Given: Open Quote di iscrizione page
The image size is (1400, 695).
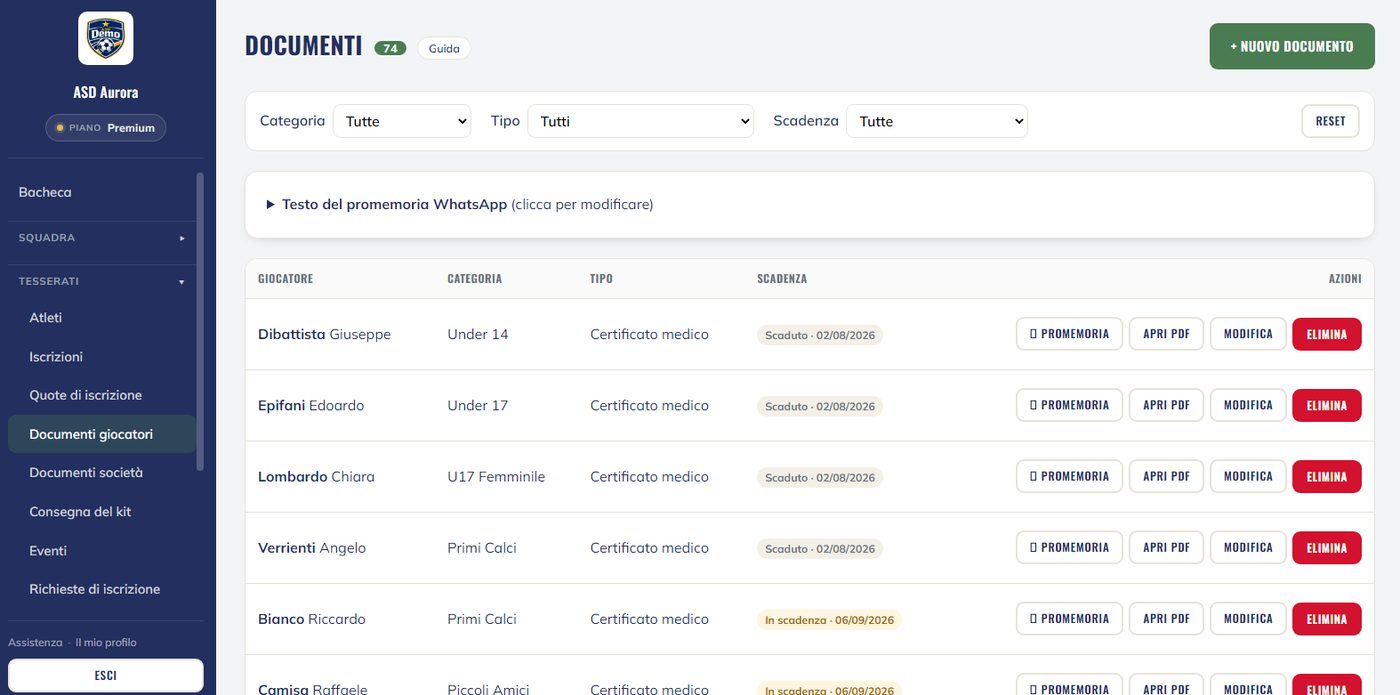Looking at the screenshot, I should tap(102, 395).
